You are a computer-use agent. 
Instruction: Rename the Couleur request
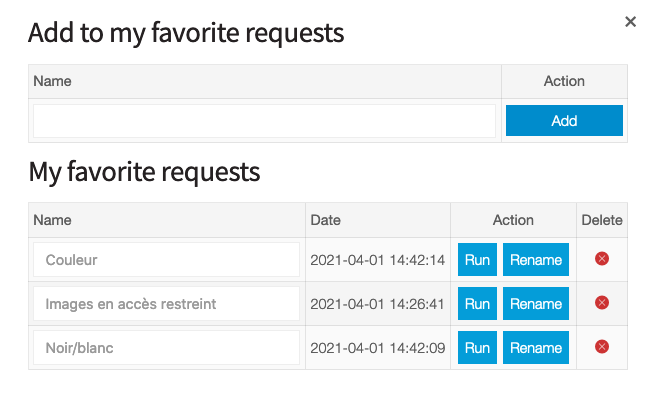pyautogui.click(x=535, y=260)
